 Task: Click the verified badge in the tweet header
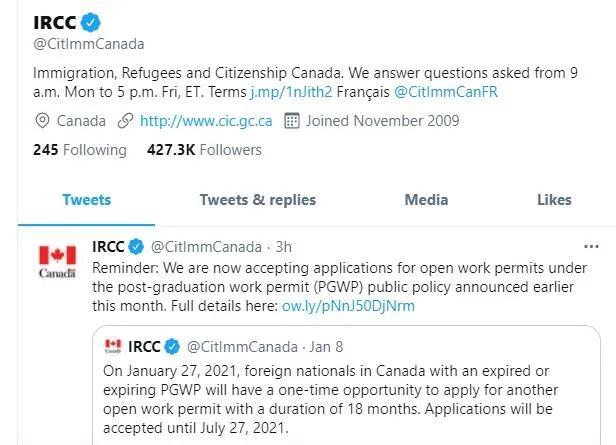[136, 247]
